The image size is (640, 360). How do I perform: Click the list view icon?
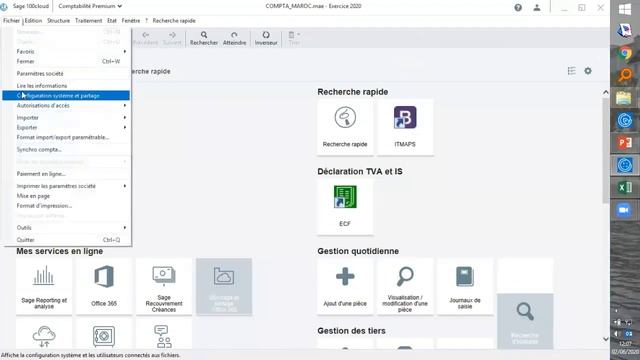point(571,71)
